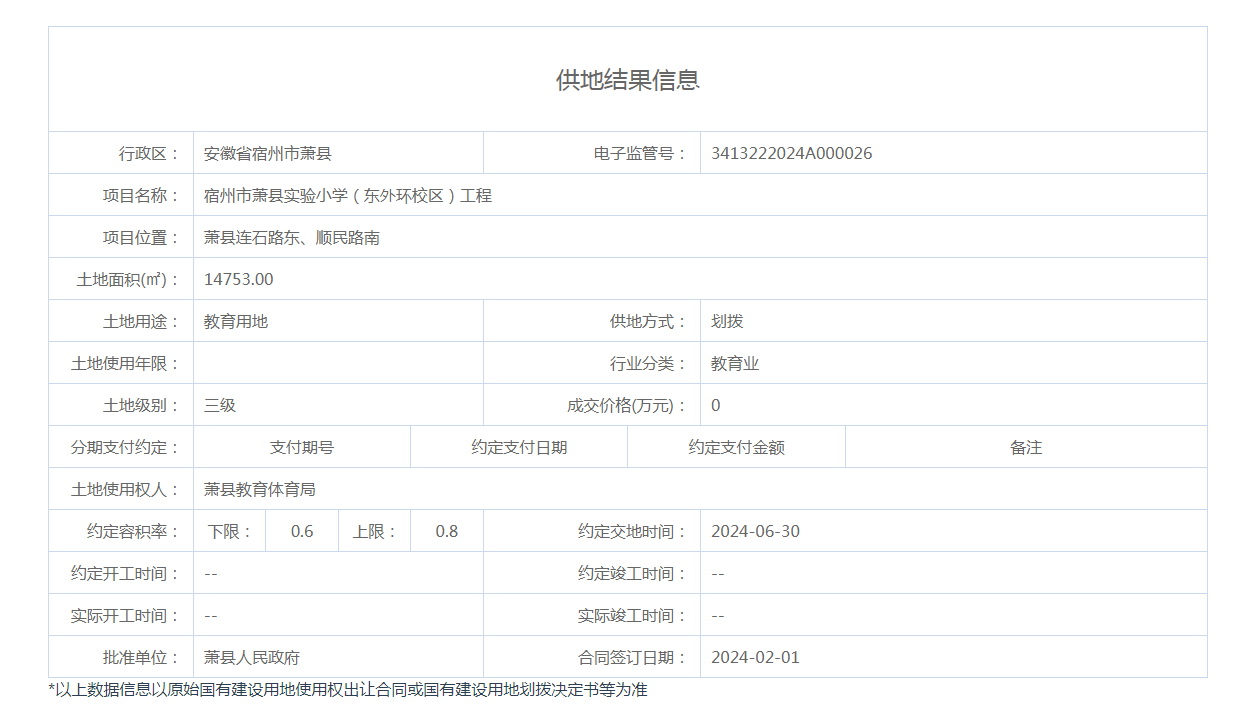
Task: Click the project name 宿州市萧县实验小学 value
Action: click(347, 195)
